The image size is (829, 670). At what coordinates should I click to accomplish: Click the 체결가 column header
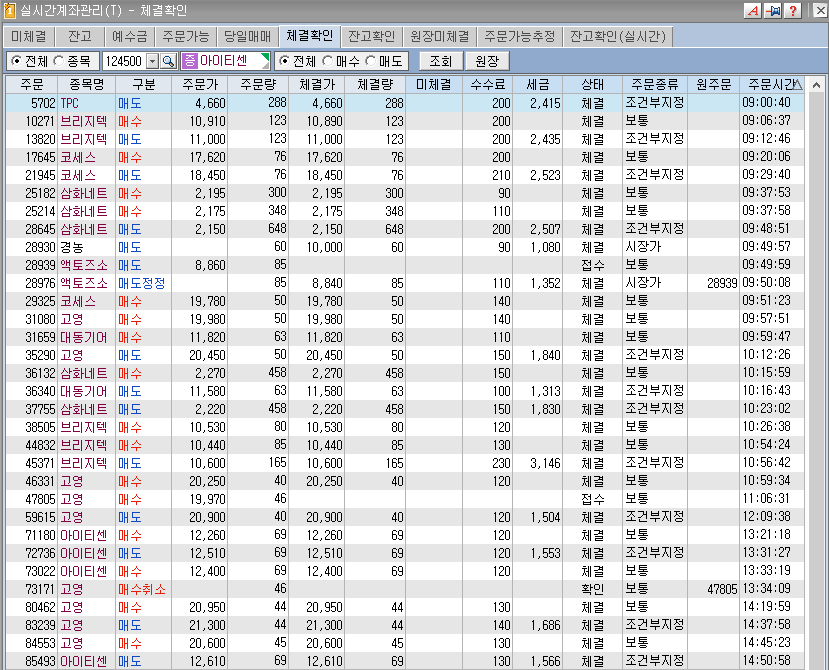(x=317, y=85)
